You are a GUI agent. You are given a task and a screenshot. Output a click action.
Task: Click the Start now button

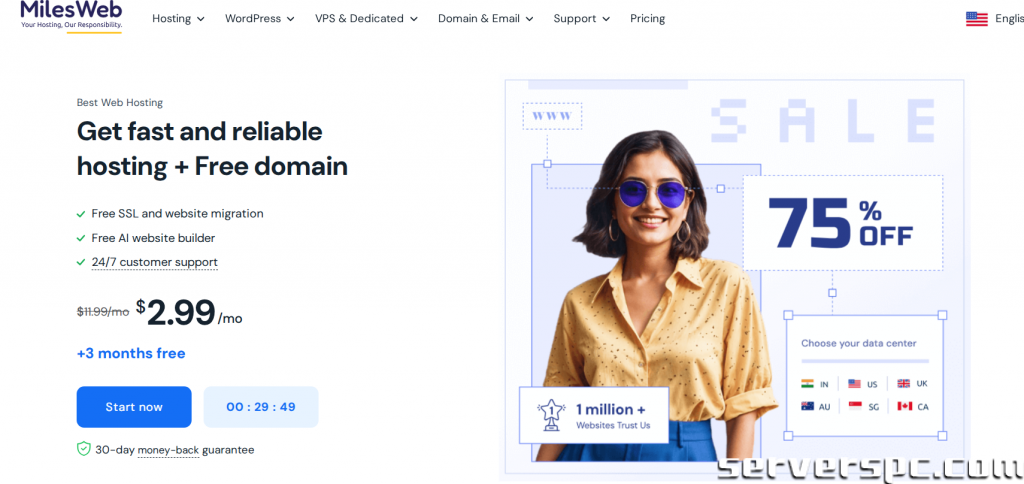134,407
